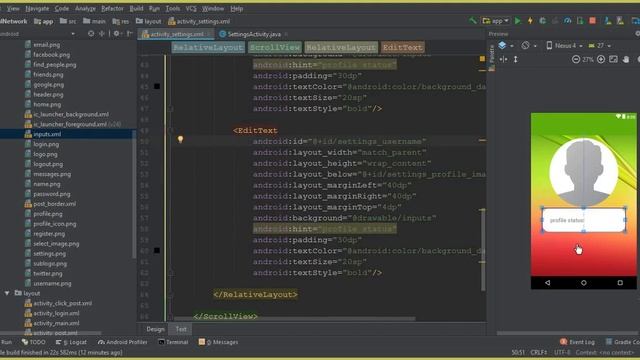Tap the home circle on the phone preview

point(584,282)
